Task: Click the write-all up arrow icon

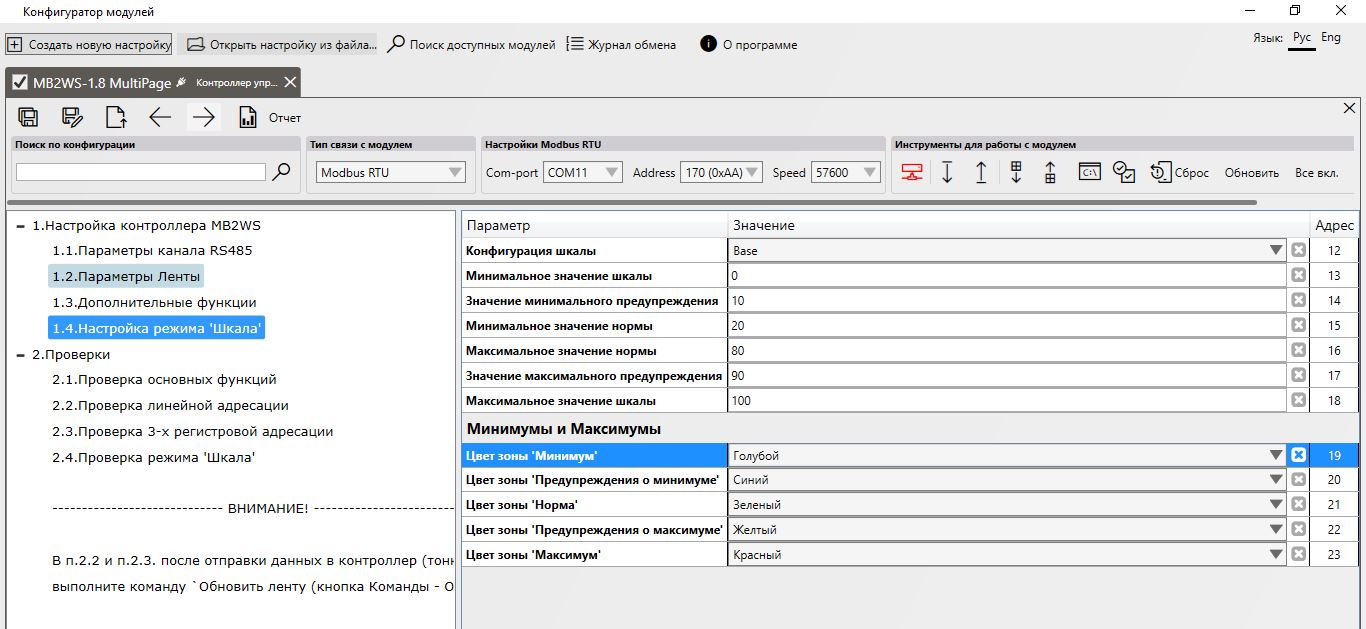Action: (981, 172)
